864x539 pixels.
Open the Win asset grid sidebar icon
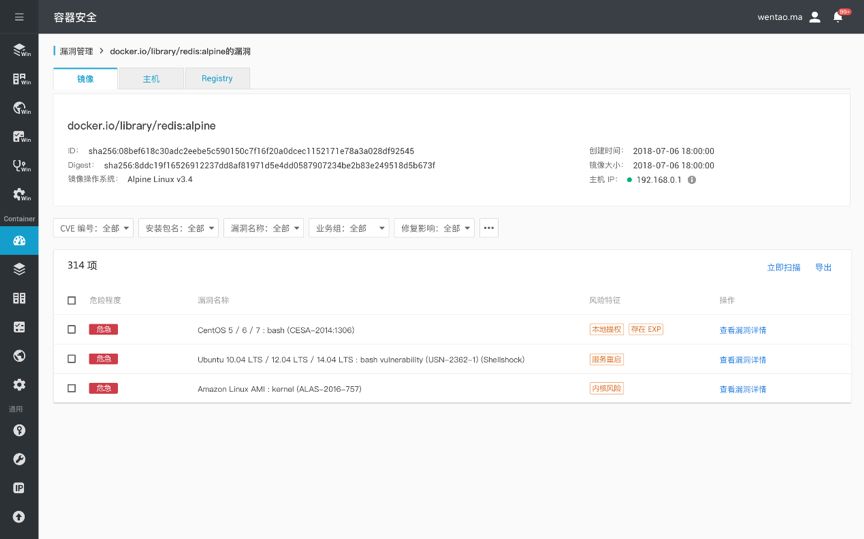pos(21,79)
